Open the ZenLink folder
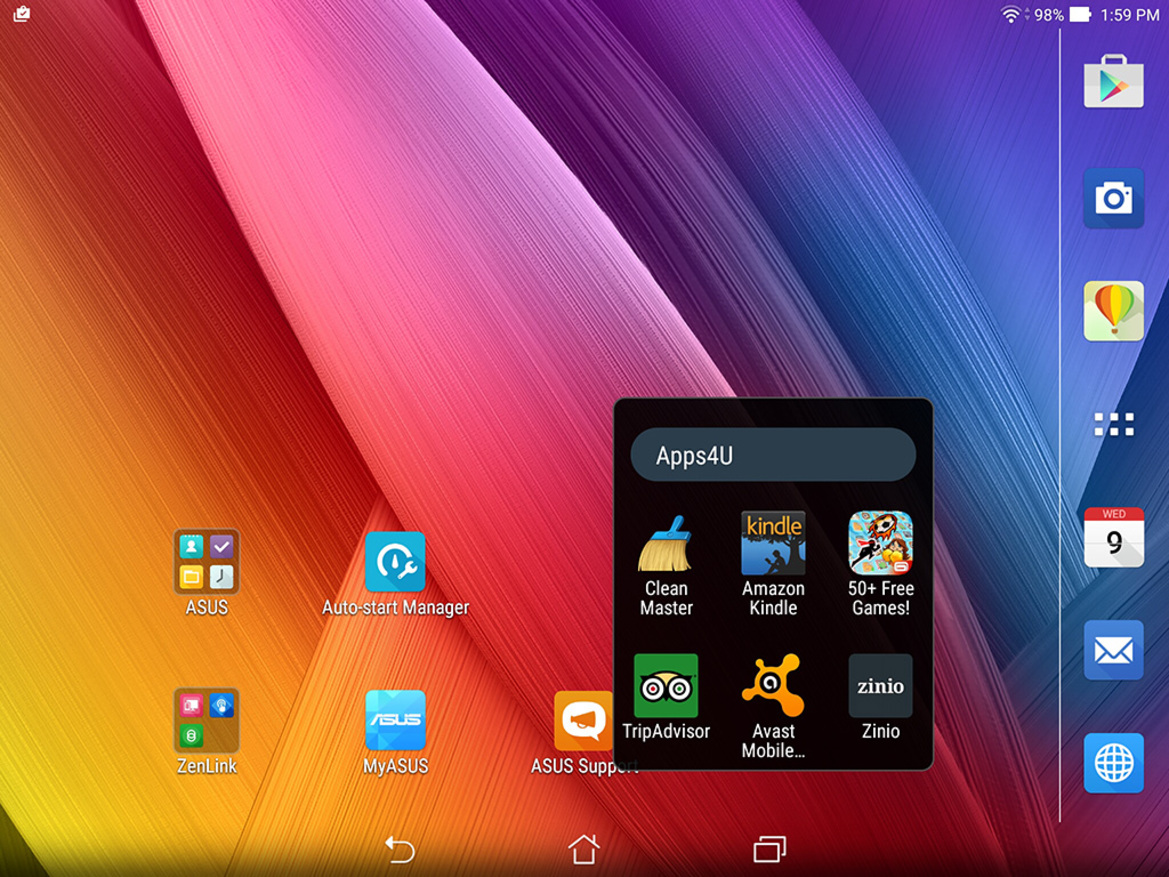The image size is (1169, 877). point(207,731)
